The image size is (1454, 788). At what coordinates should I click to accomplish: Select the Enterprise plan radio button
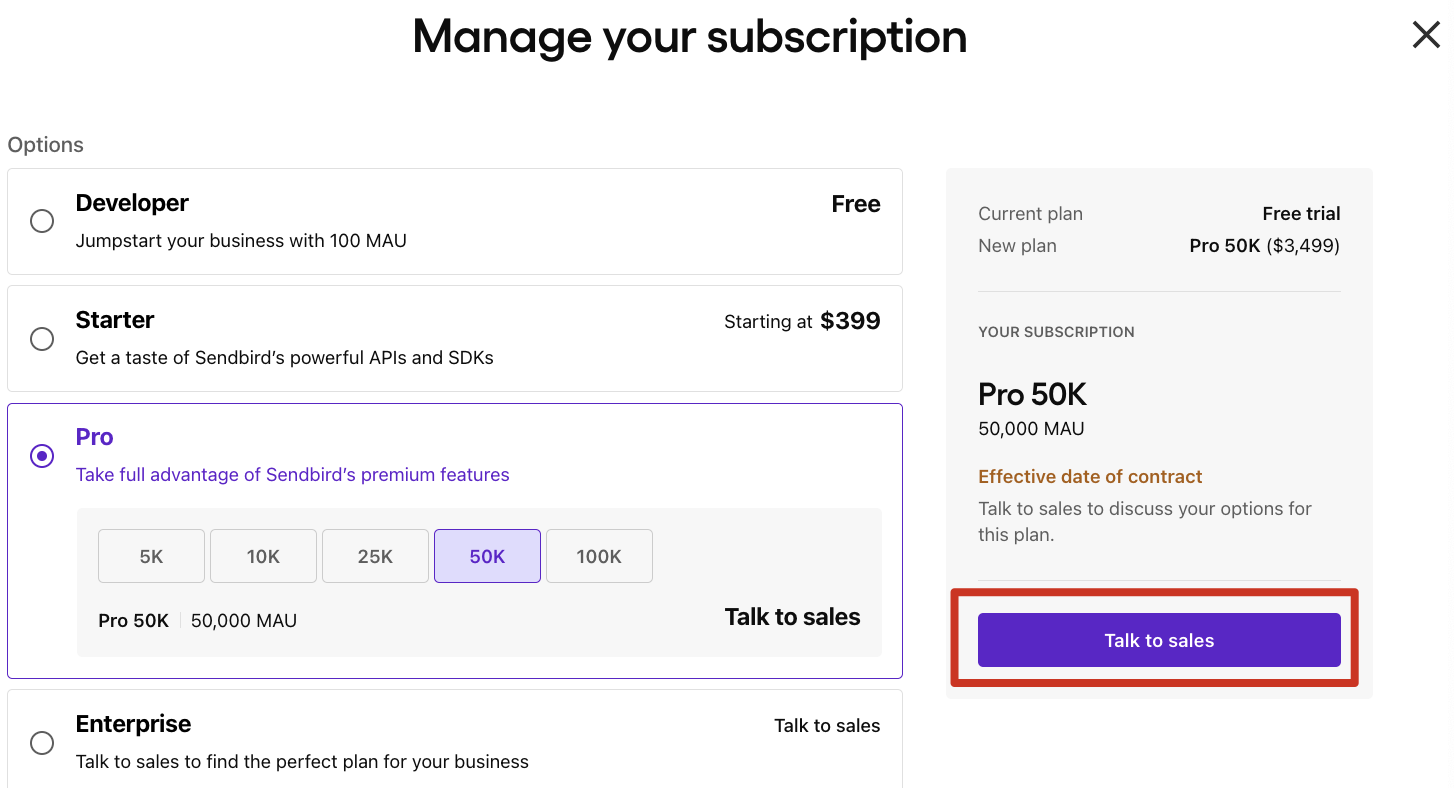click(42, 743)
